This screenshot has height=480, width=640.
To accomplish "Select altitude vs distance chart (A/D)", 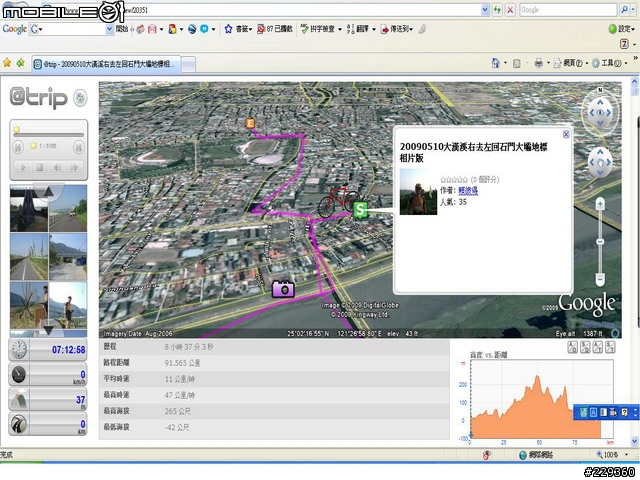I will tap(573, 347).
